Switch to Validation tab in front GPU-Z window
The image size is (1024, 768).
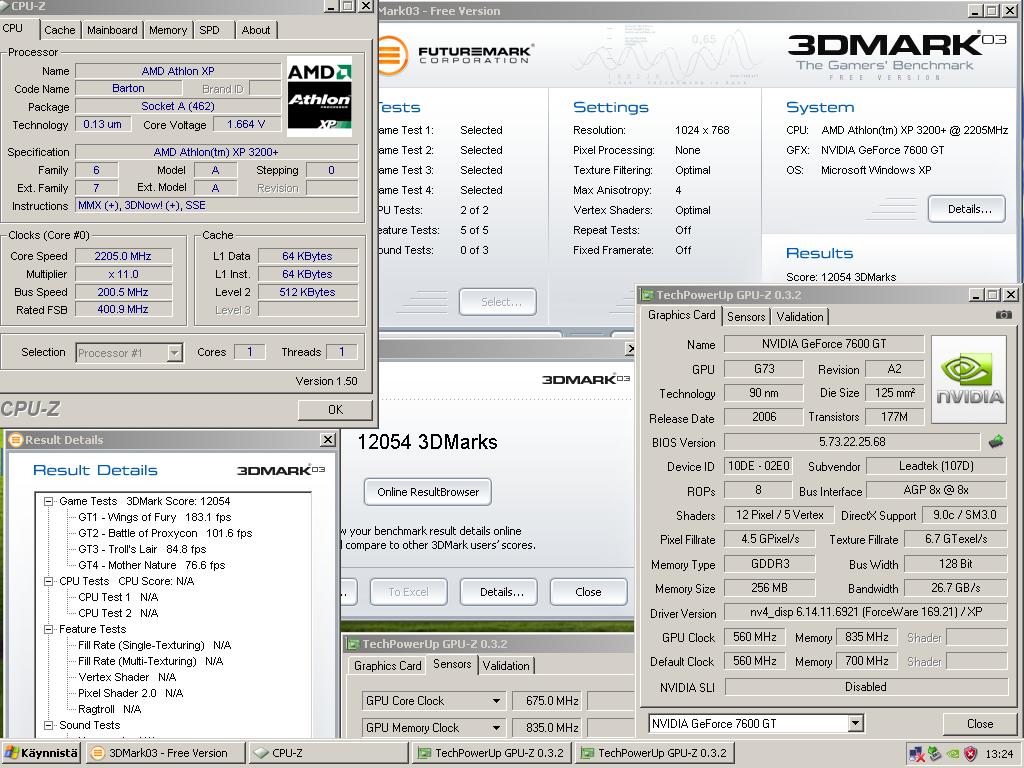[799, 317]
